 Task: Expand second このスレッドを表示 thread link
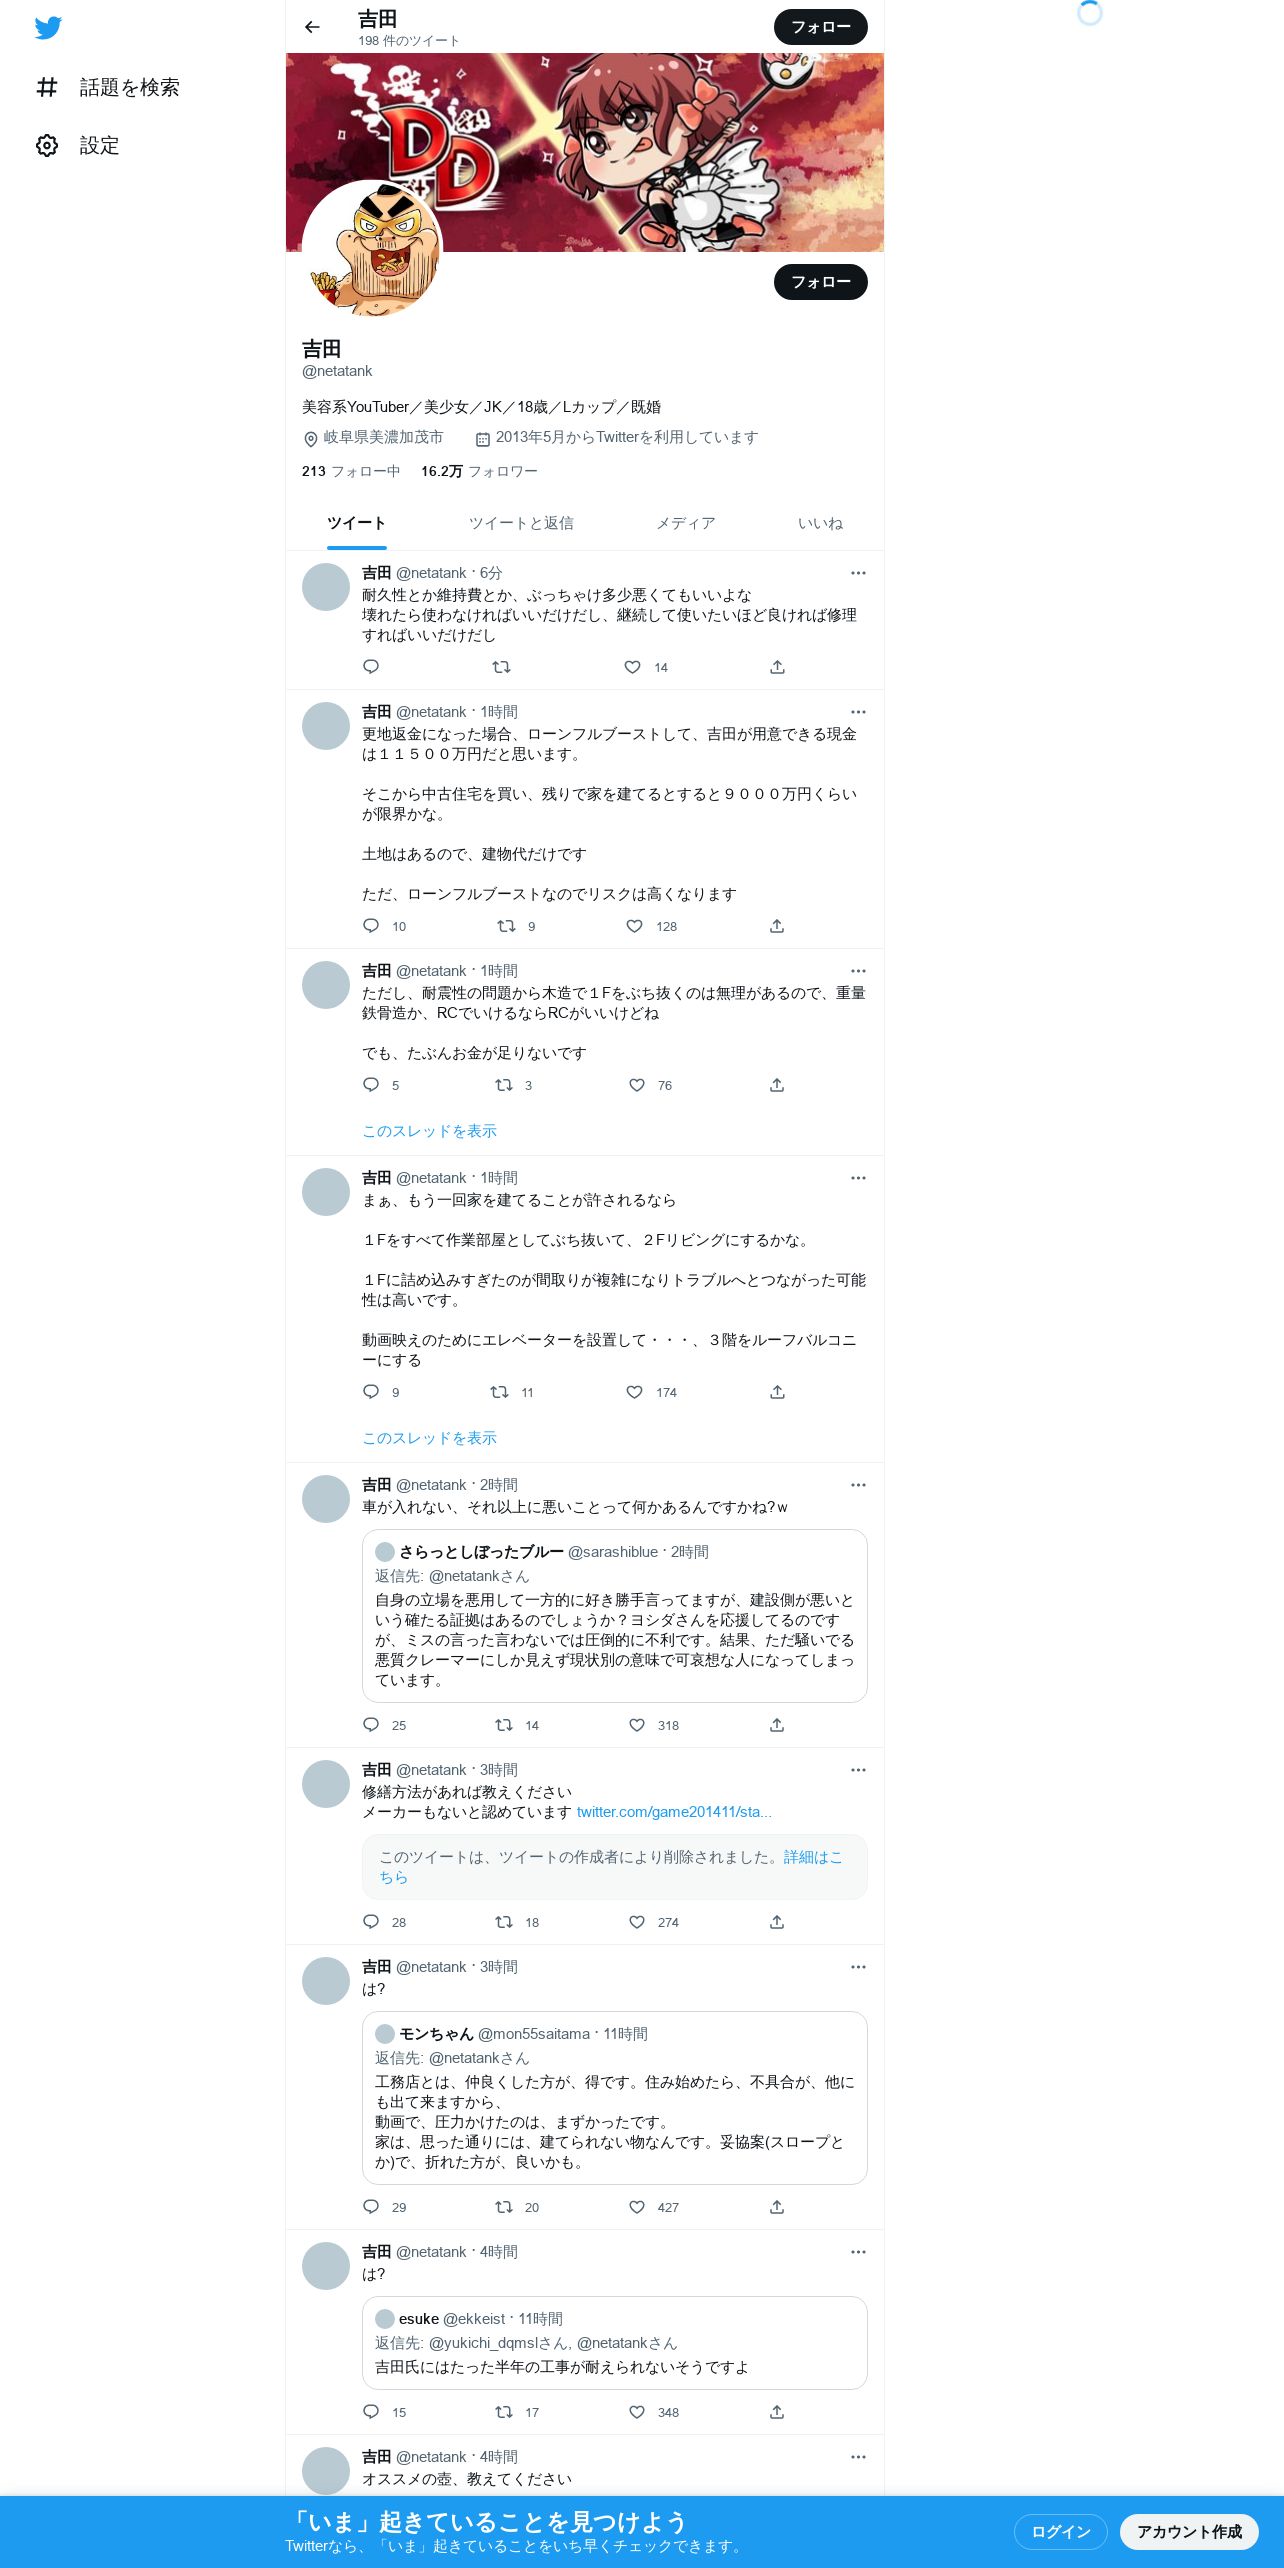429,1438
